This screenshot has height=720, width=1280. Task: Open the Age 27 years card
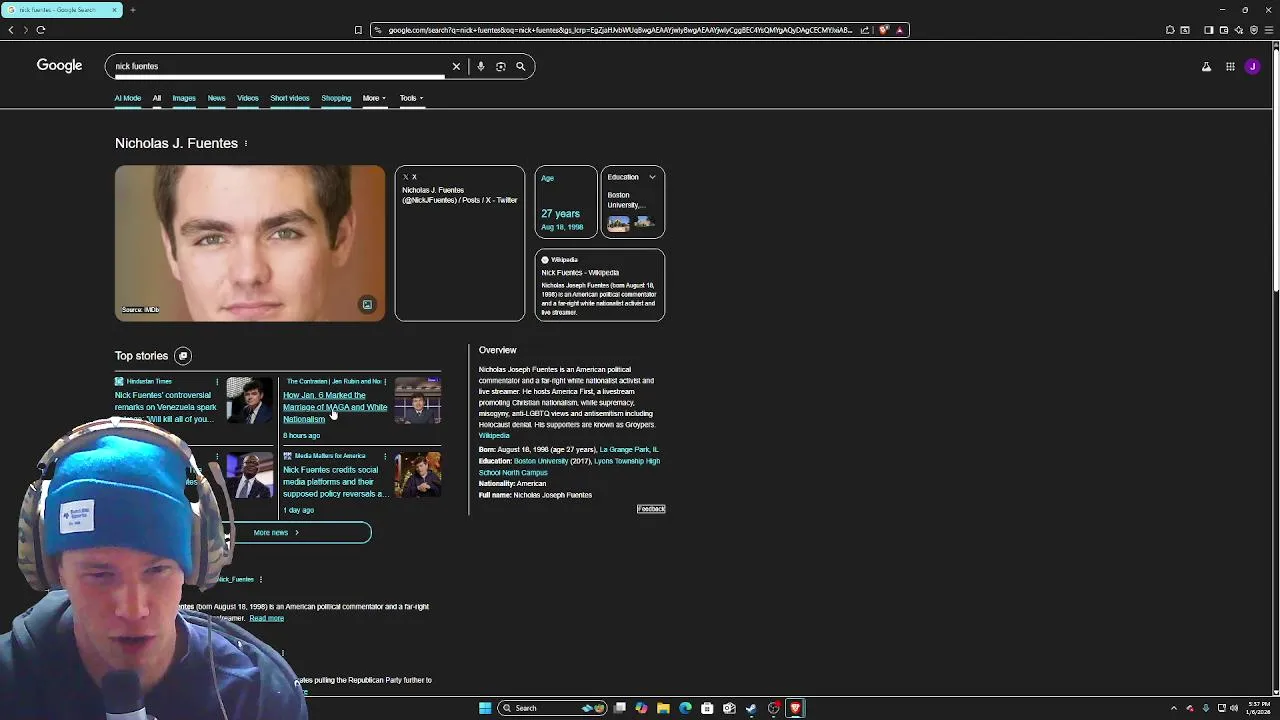pos(566,202)
